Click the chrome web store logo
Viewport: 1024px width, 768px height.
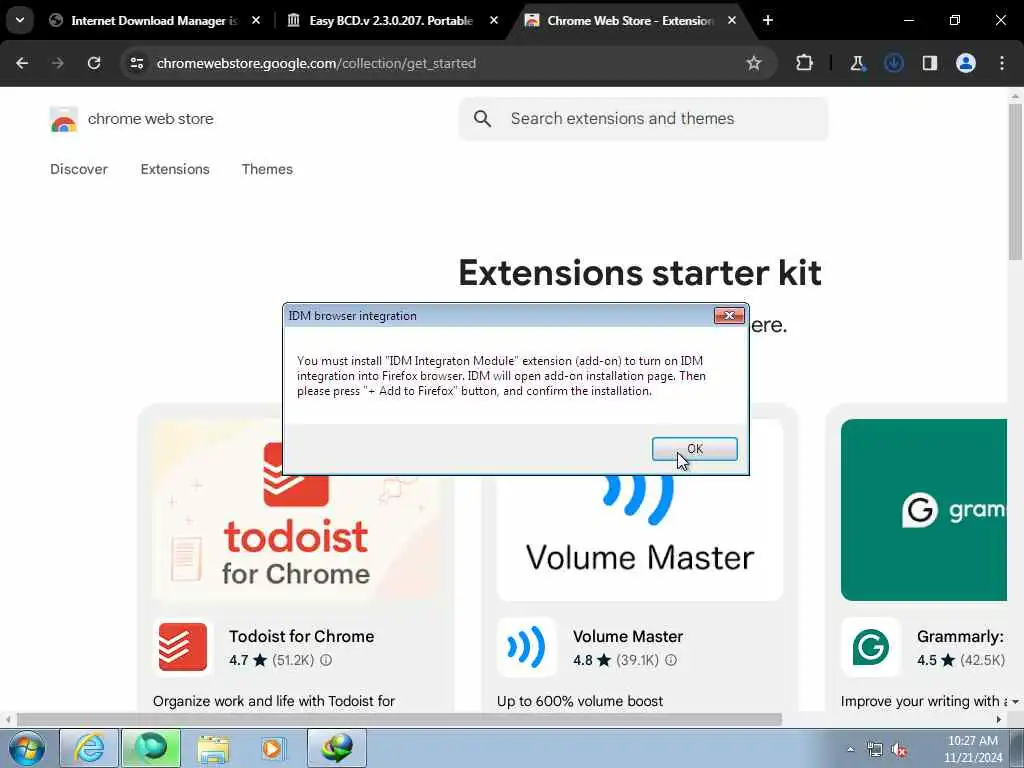pos(64,120)
